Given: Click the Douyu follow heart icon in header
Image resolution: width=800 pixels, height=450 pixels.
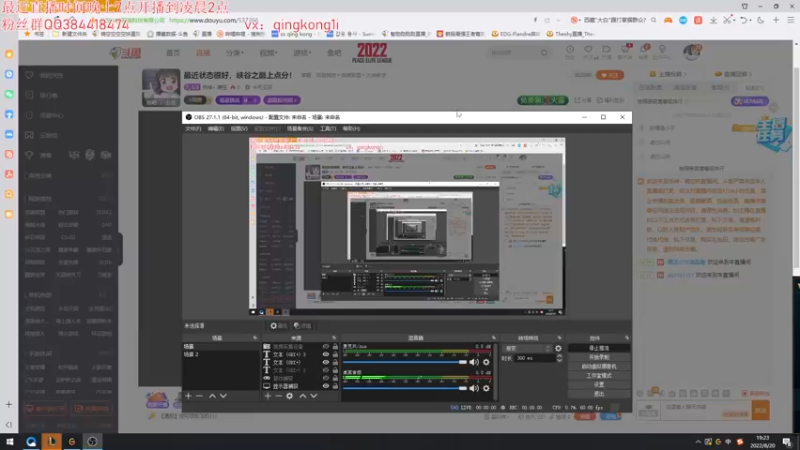Looking at the screenshot, I should click(588, 49).
